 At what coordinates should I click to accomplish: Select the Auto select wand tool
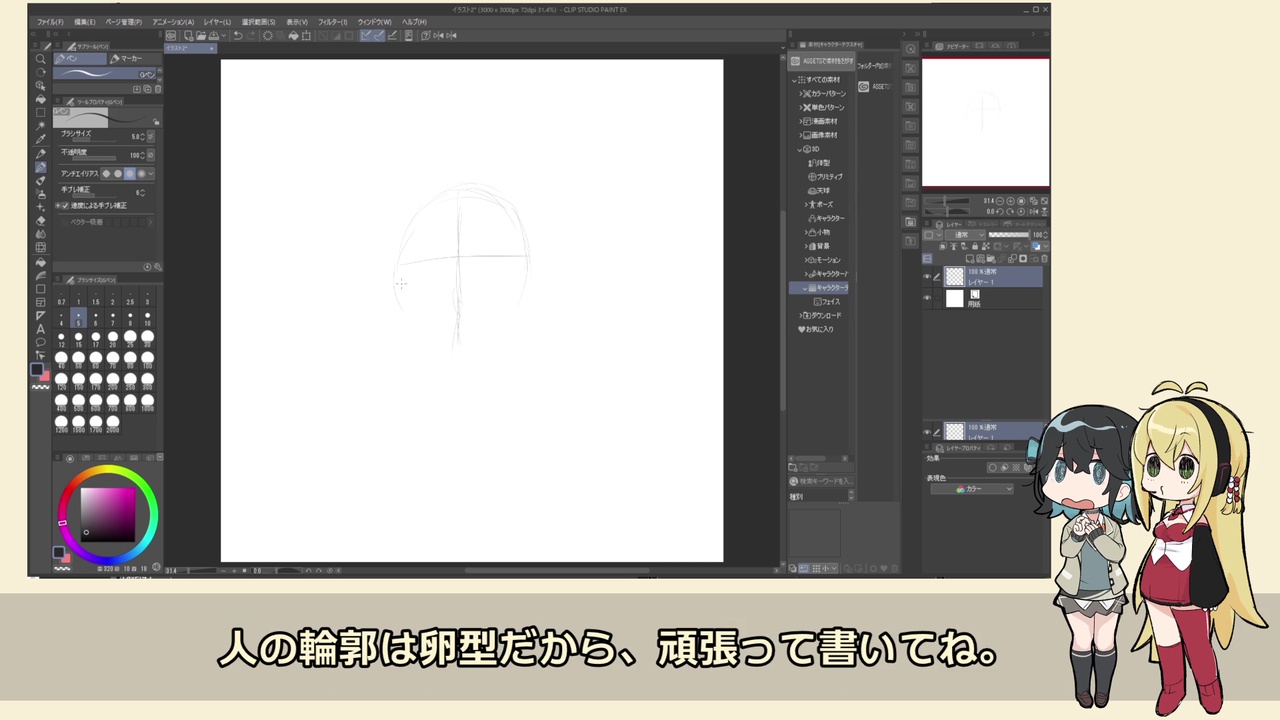[41, 126]
